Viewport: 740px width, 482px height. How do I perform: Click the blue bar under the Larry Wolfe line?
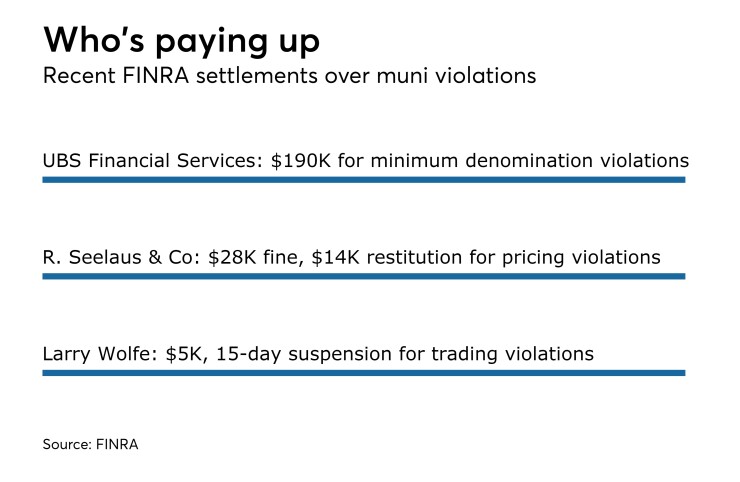click(x=363, y=373)
